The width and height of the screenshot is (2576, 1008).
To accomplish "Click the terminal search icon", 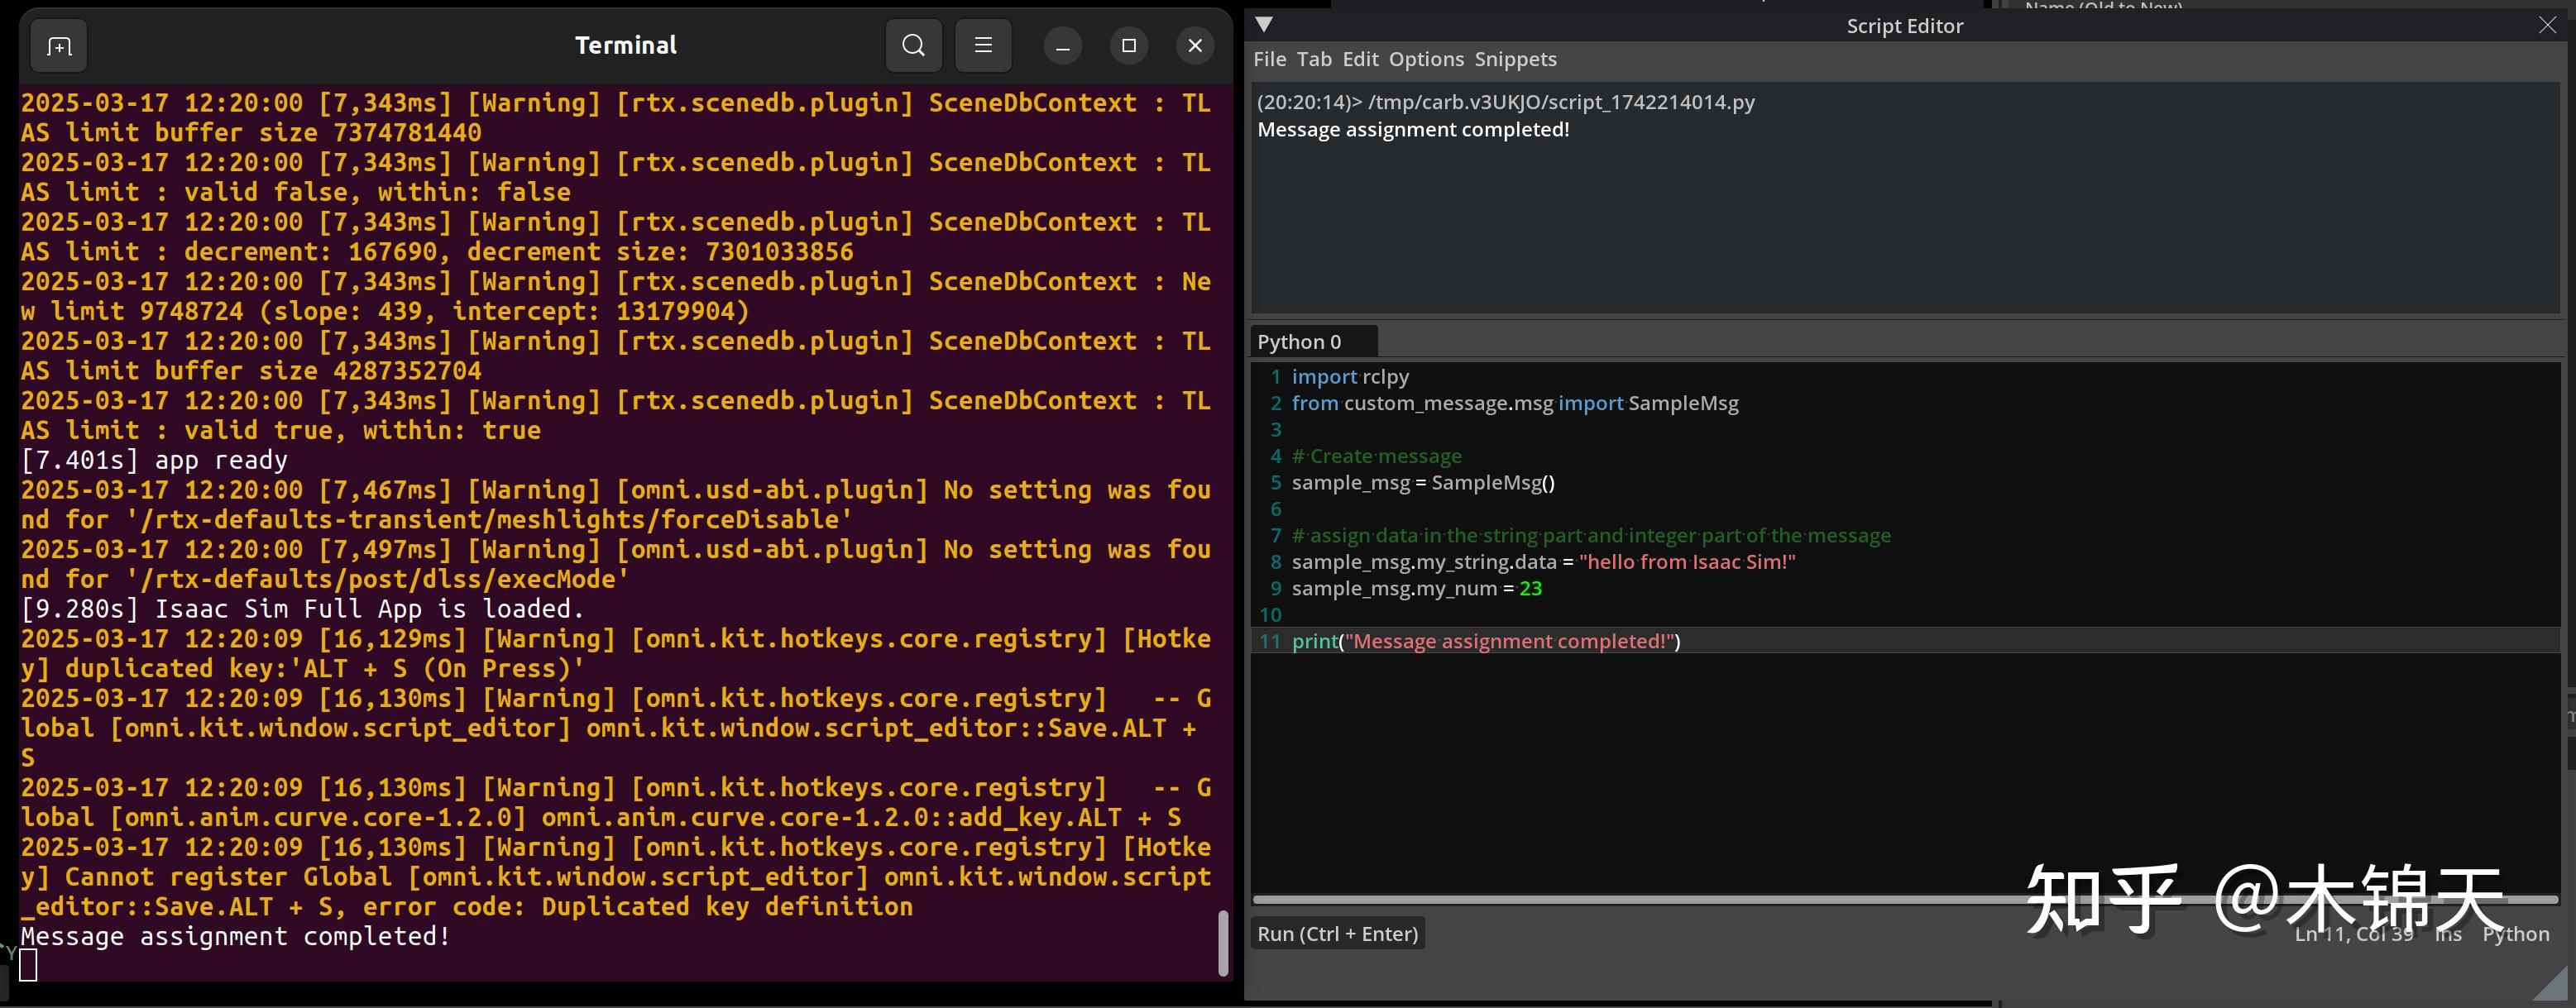I will [913, 46].
